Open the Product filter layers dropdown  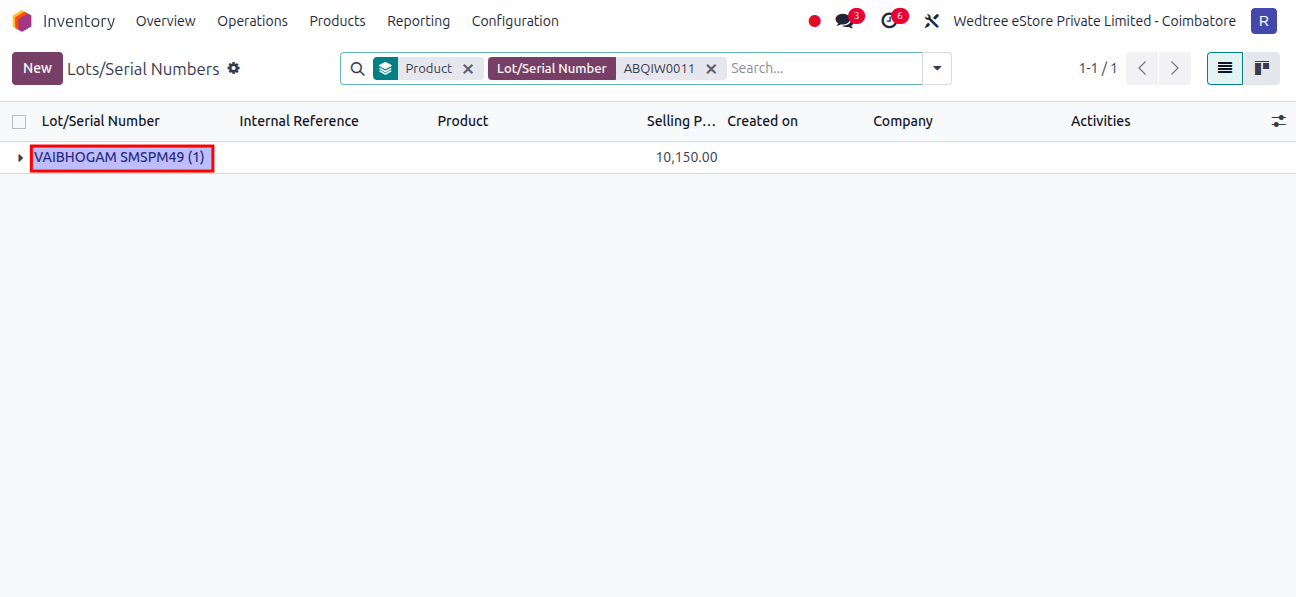tap(385, 68)
